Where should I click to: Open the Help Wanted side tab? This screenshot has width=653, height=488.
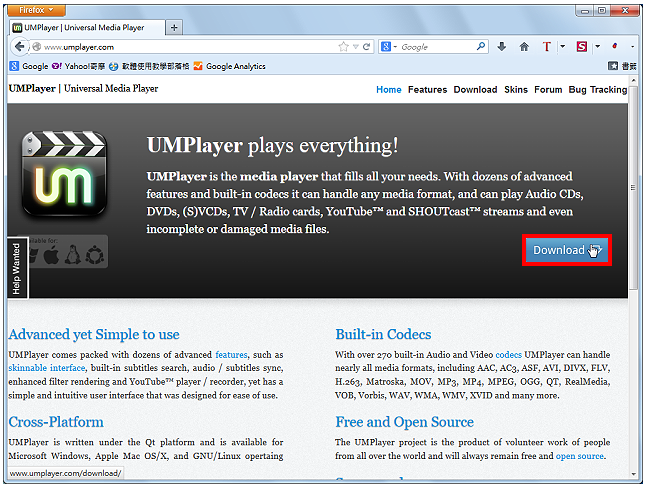pos(17,268)
